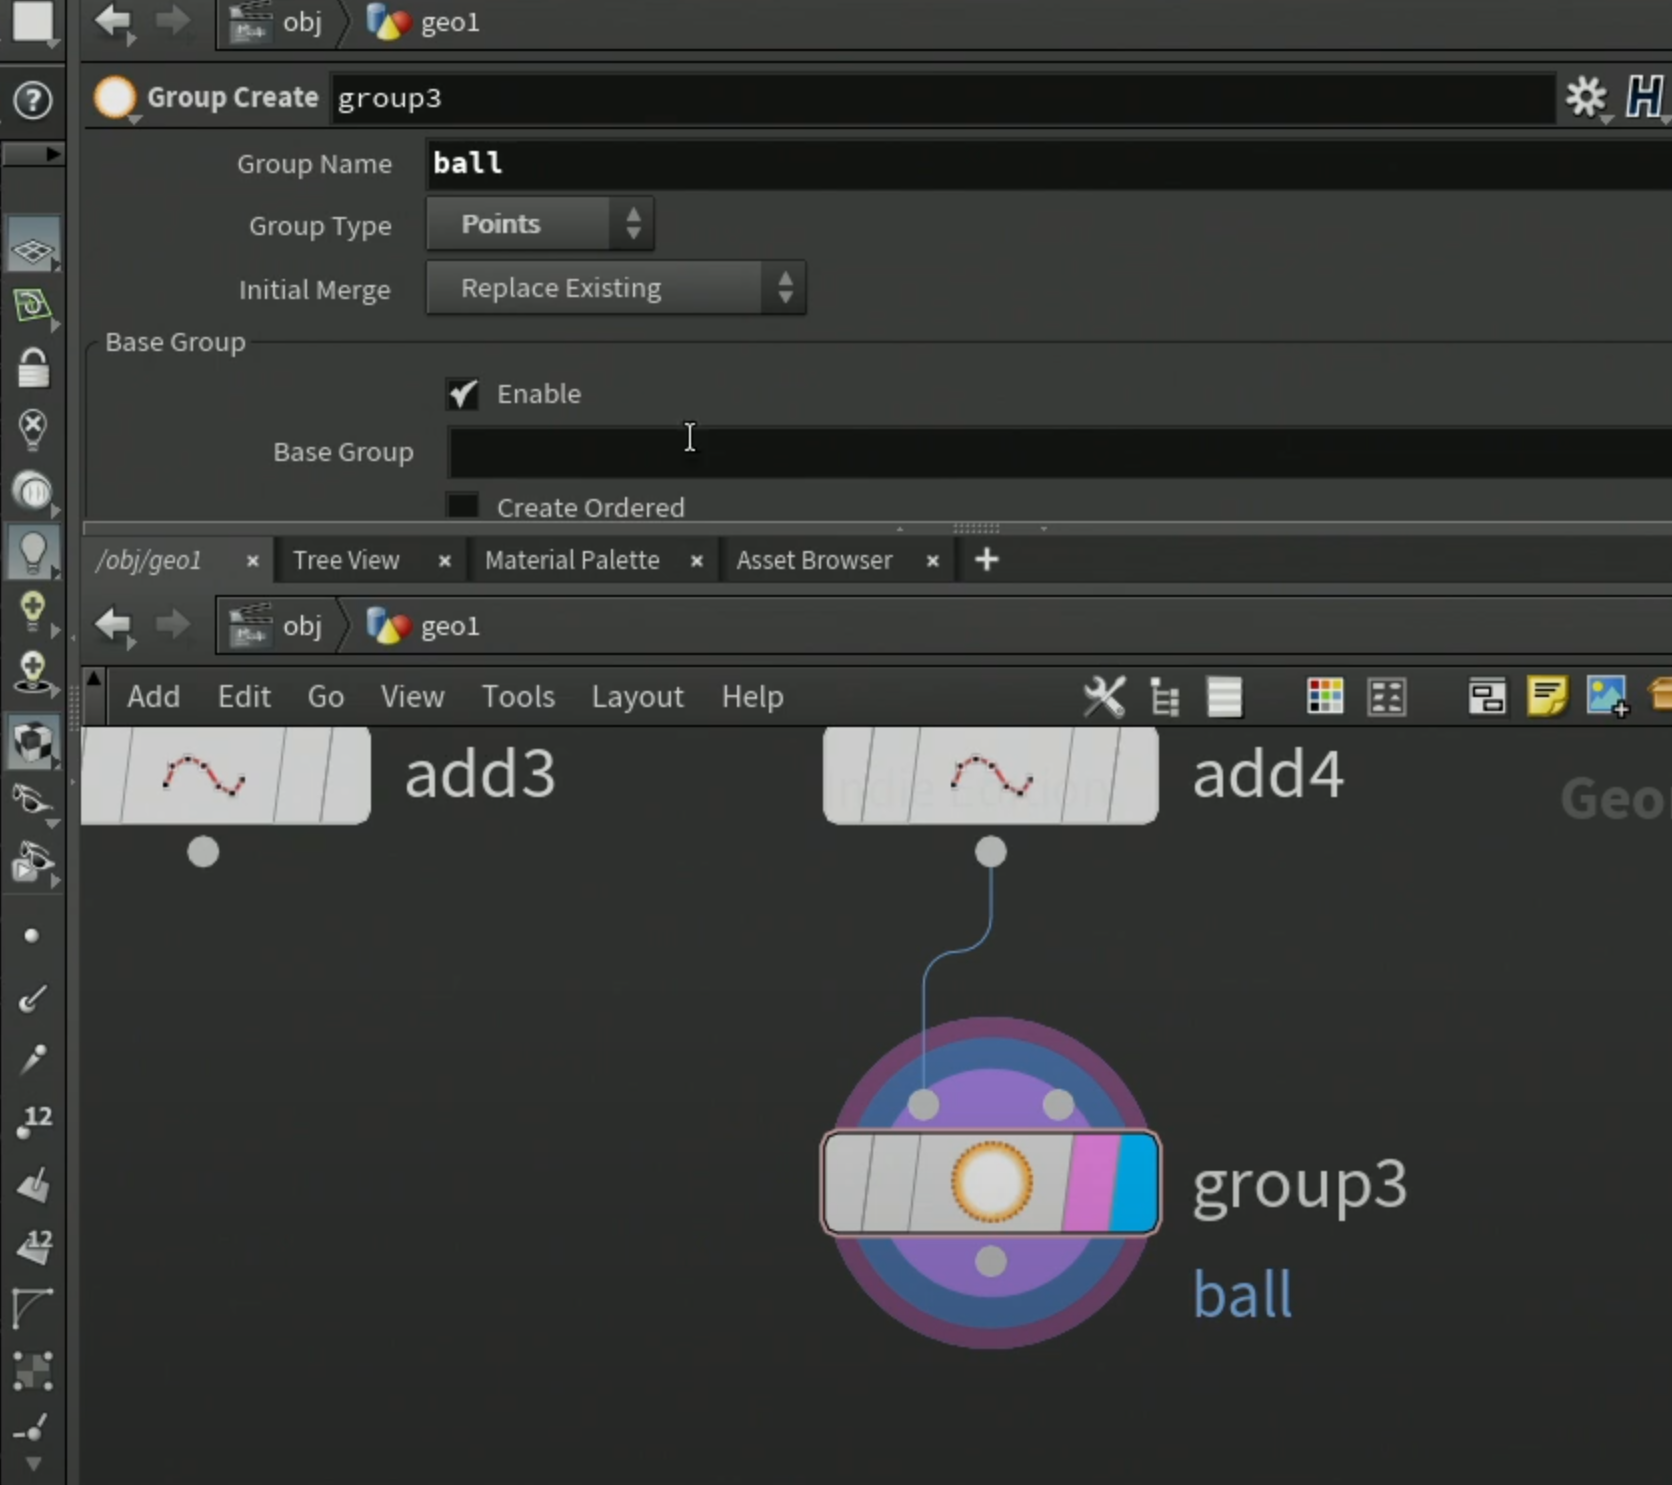
Task: Toggle display primitive numbers icon
Action: pos(34,1246)
